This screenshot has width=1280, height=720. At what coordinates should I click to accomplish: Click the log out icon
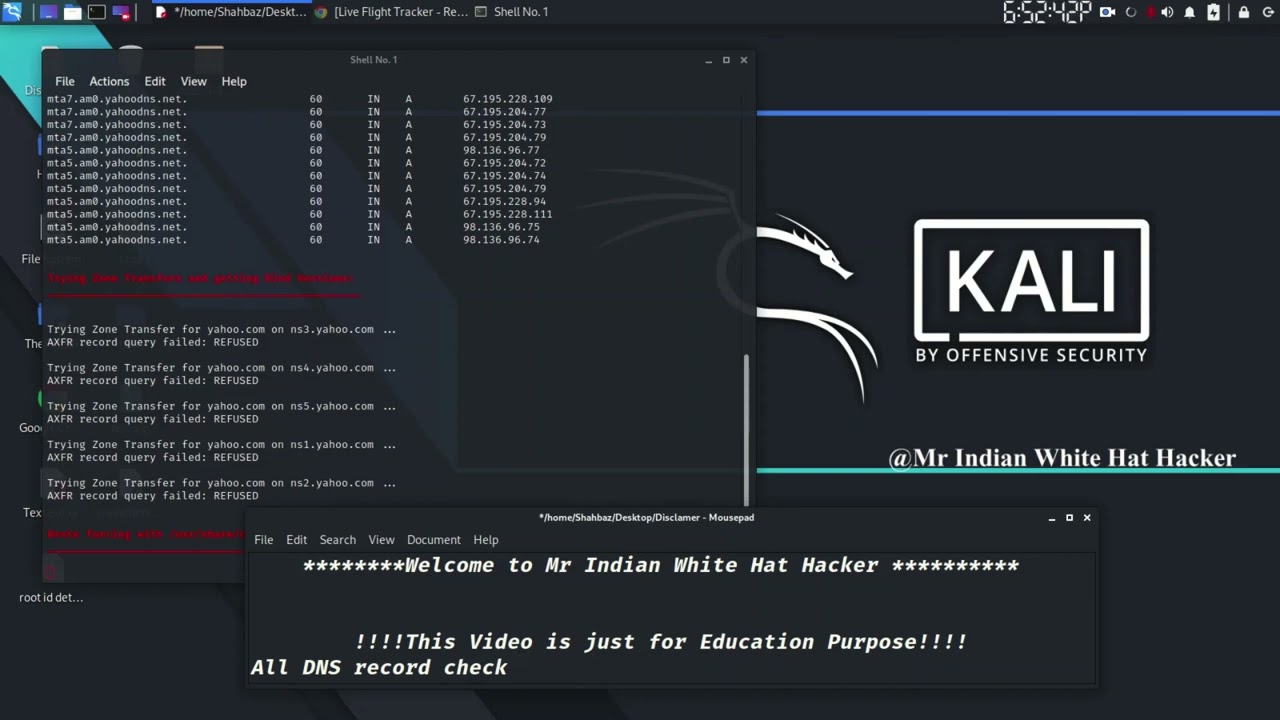point(1267,12)
